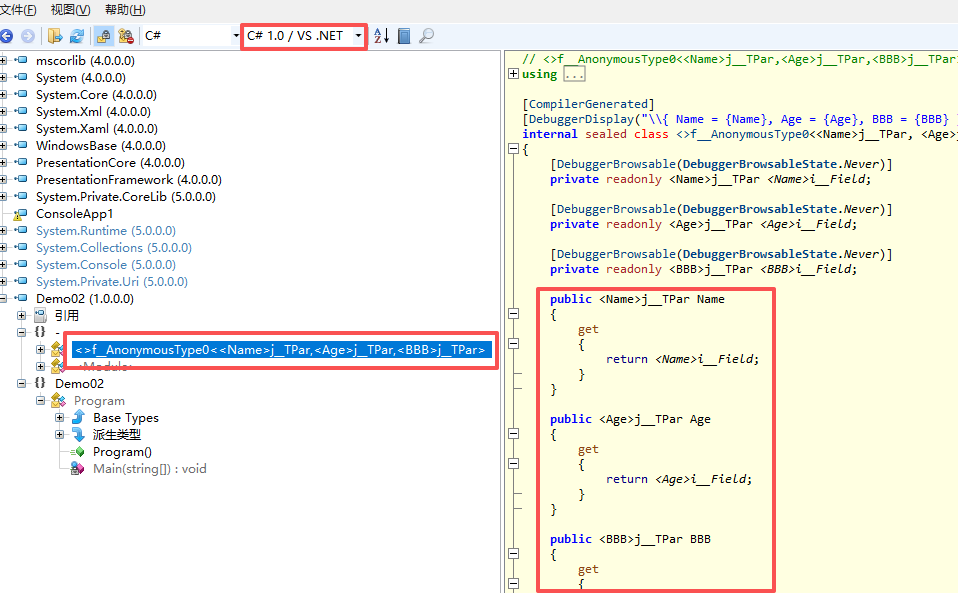958x593 pixels.
Task: Select the ConsoleApp1 assembly node
Action: tap(75, 214)
